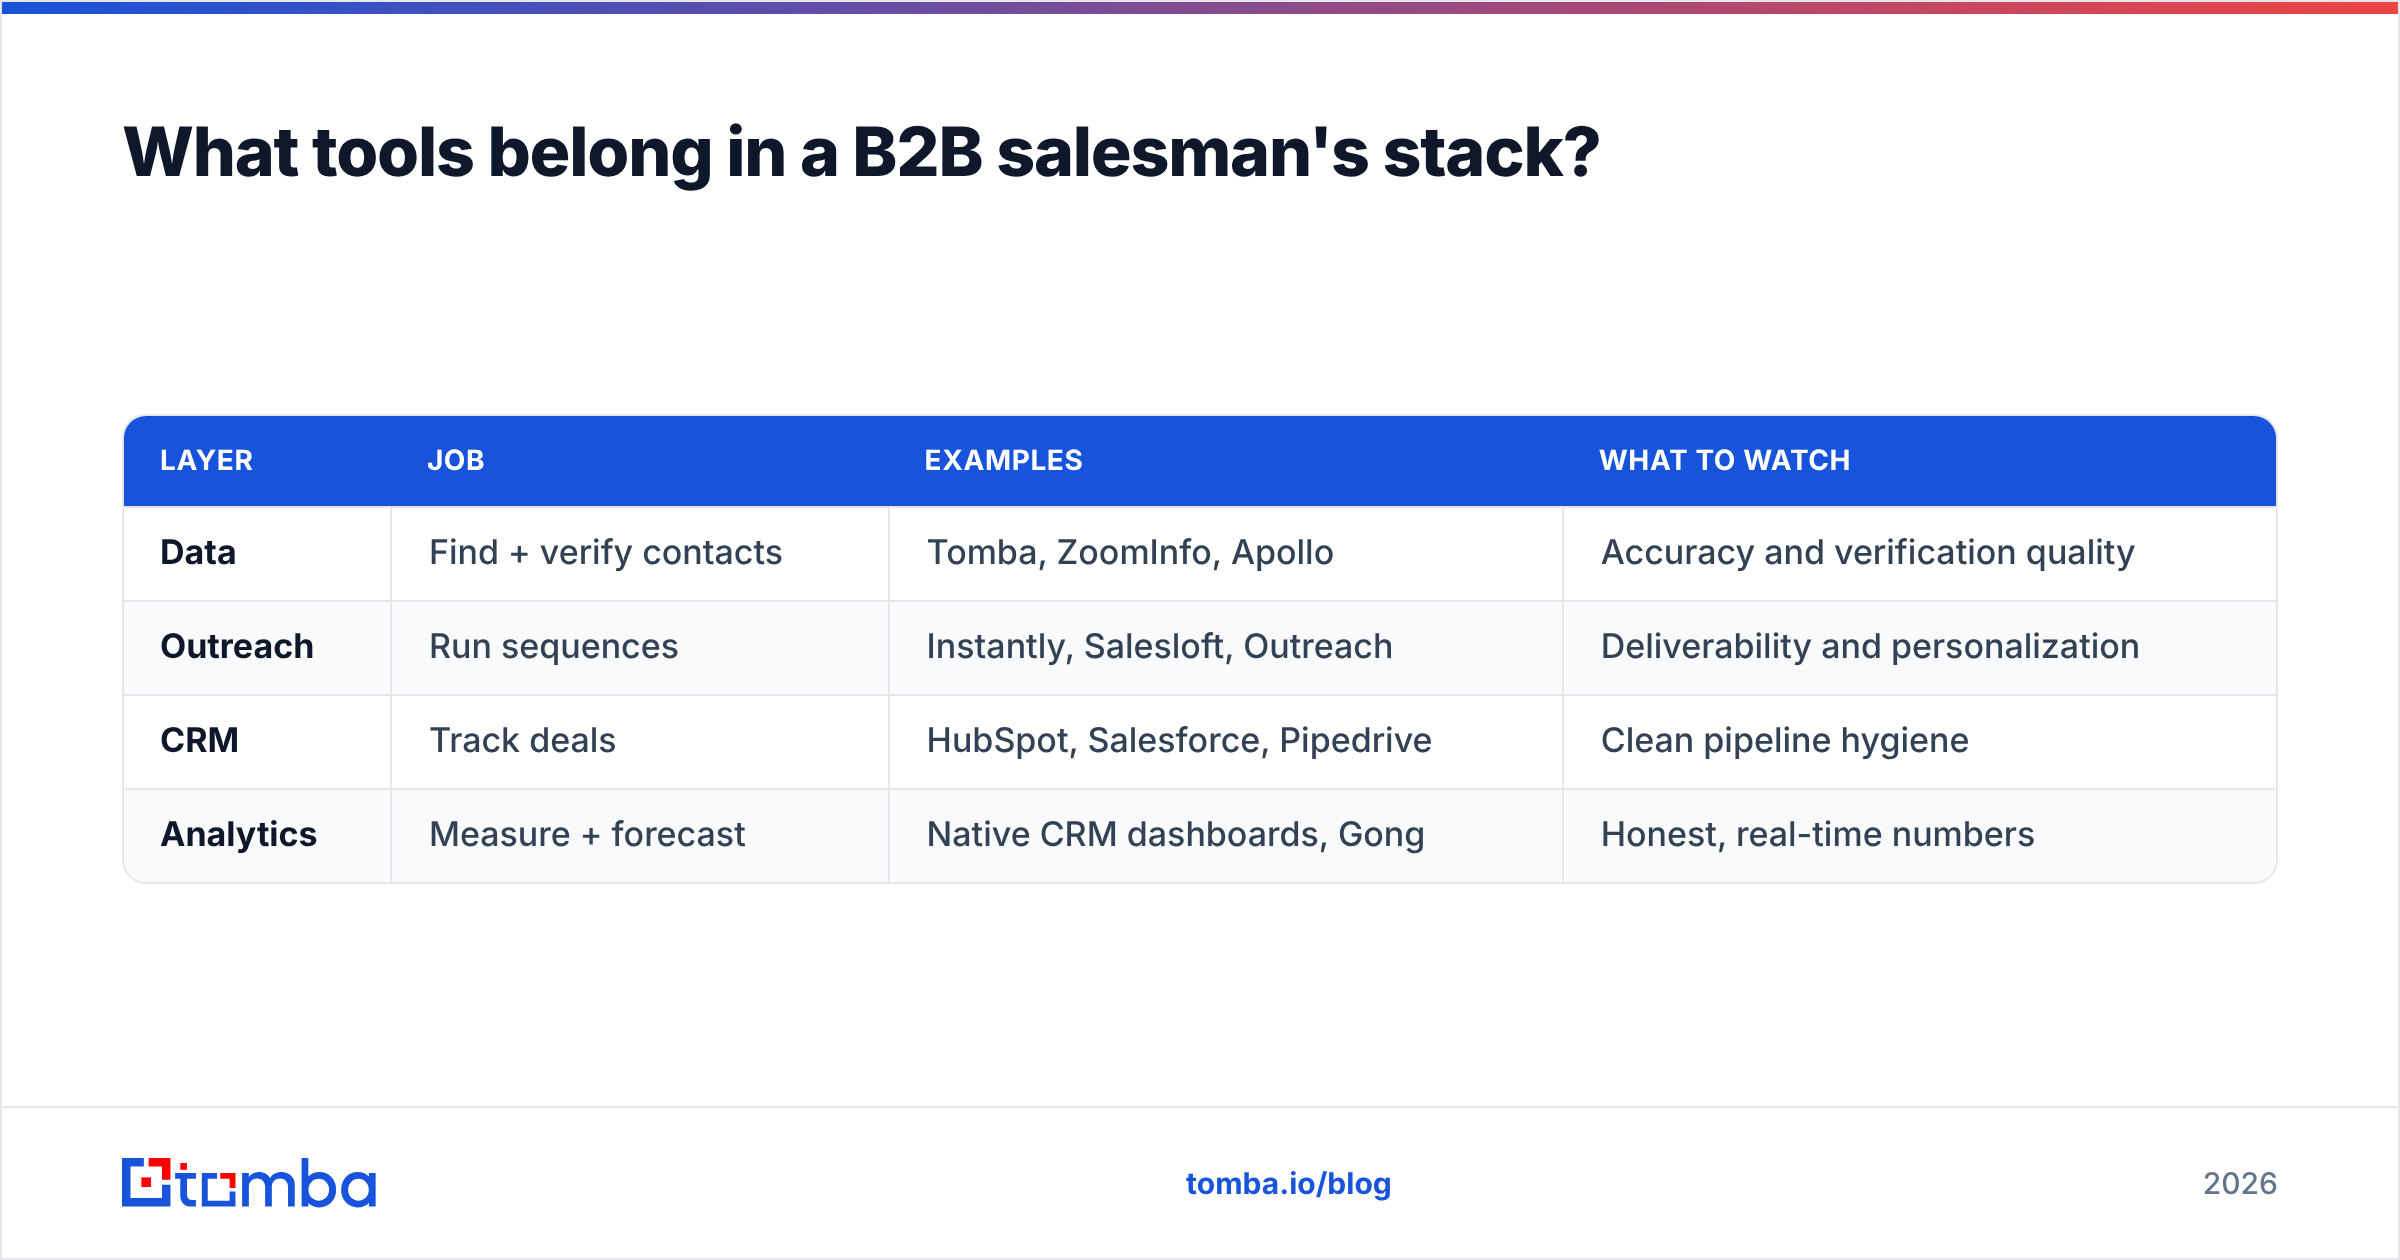
Task: Select 'Honest, real-time numbers' cell
Action: pos(1920,835)
